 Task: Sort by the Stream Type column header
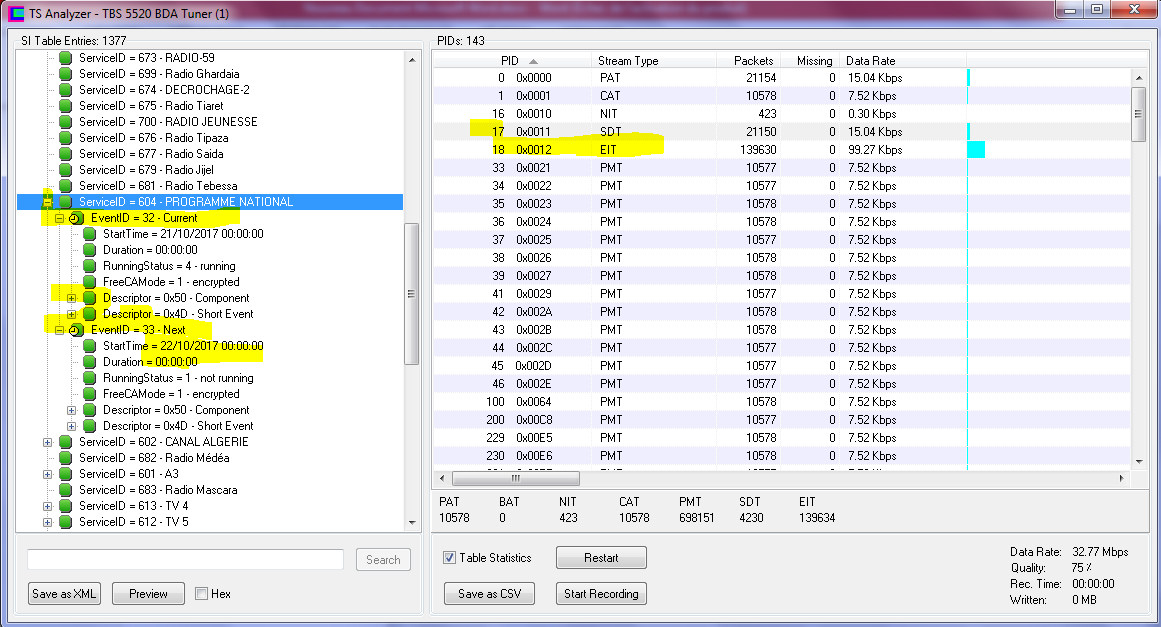[628, 61]
